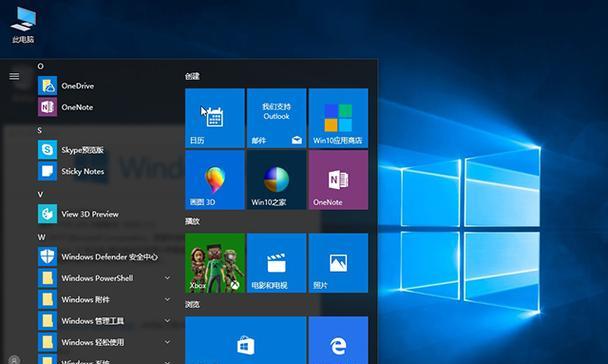
Task: Expand the Start menu hamburger button
Action: 14,76
